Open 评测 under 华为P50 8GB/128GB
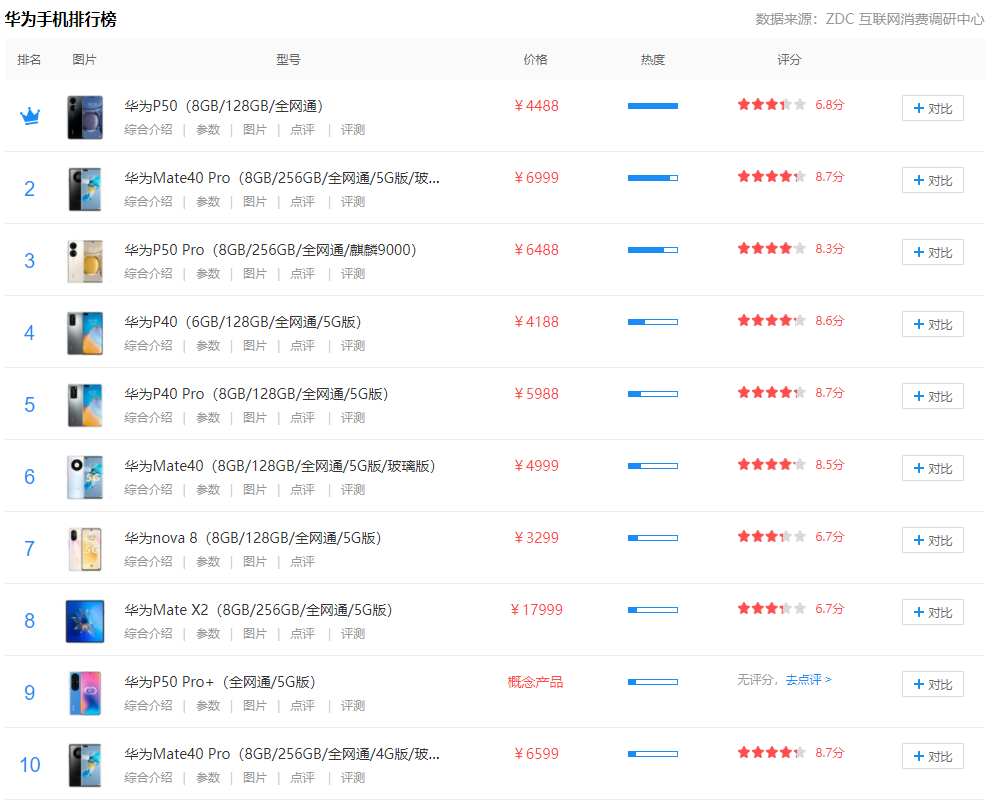Screen dimensions: 992x803 pyautogui.click(x=352, y=130)
